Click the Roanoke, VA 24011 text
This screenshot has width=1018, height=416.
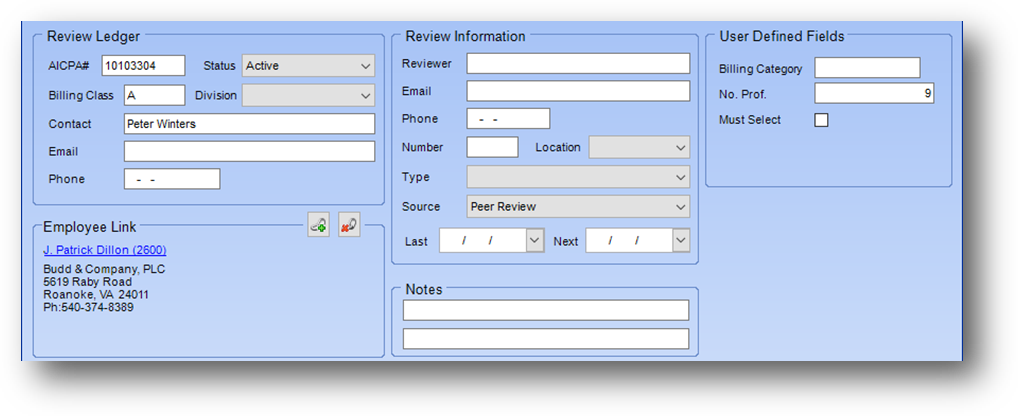coord(96,295)
